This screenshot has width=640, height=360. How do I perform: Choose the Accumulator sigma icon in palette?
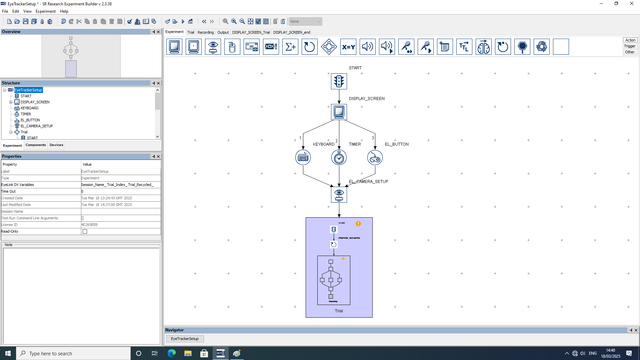pos(290,47)
